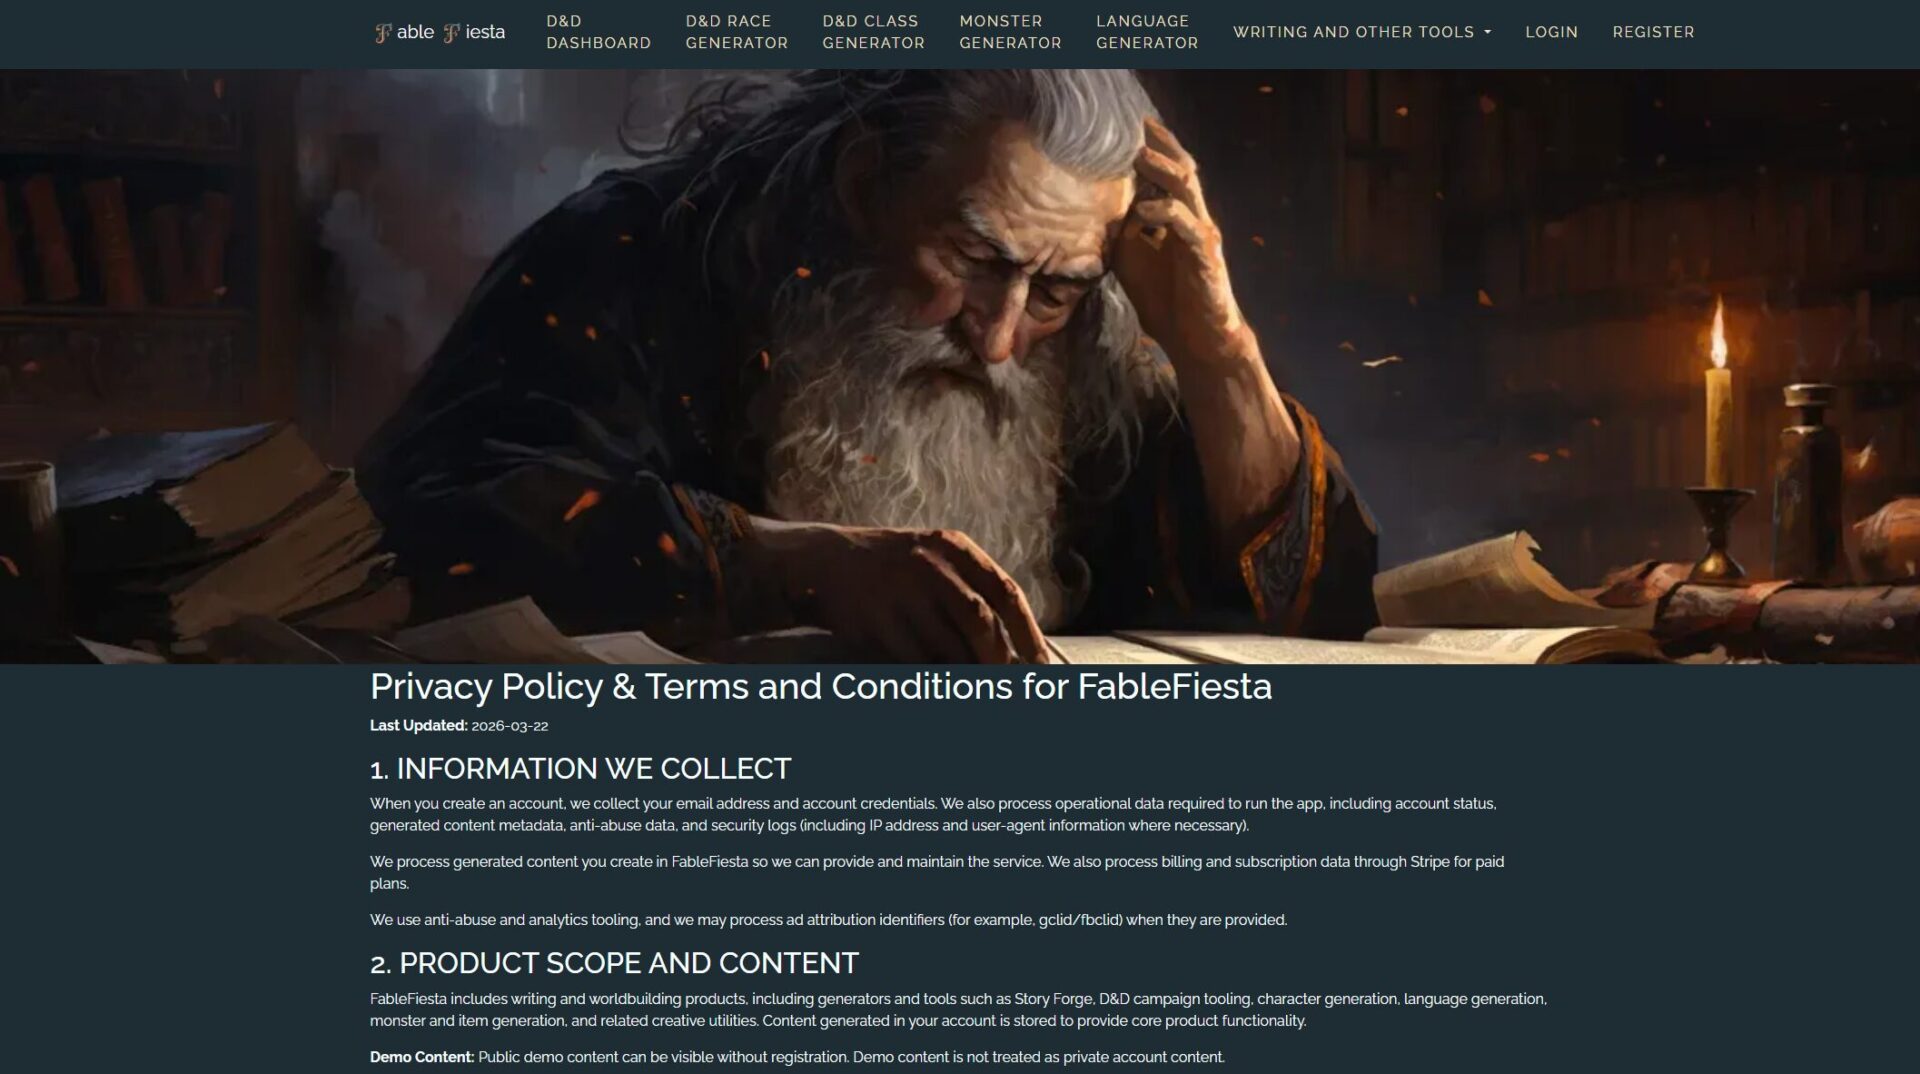Open the Login page
Image resolution: width=1920 pixels, height=1074 pixels.
(x=1551, y=32)
